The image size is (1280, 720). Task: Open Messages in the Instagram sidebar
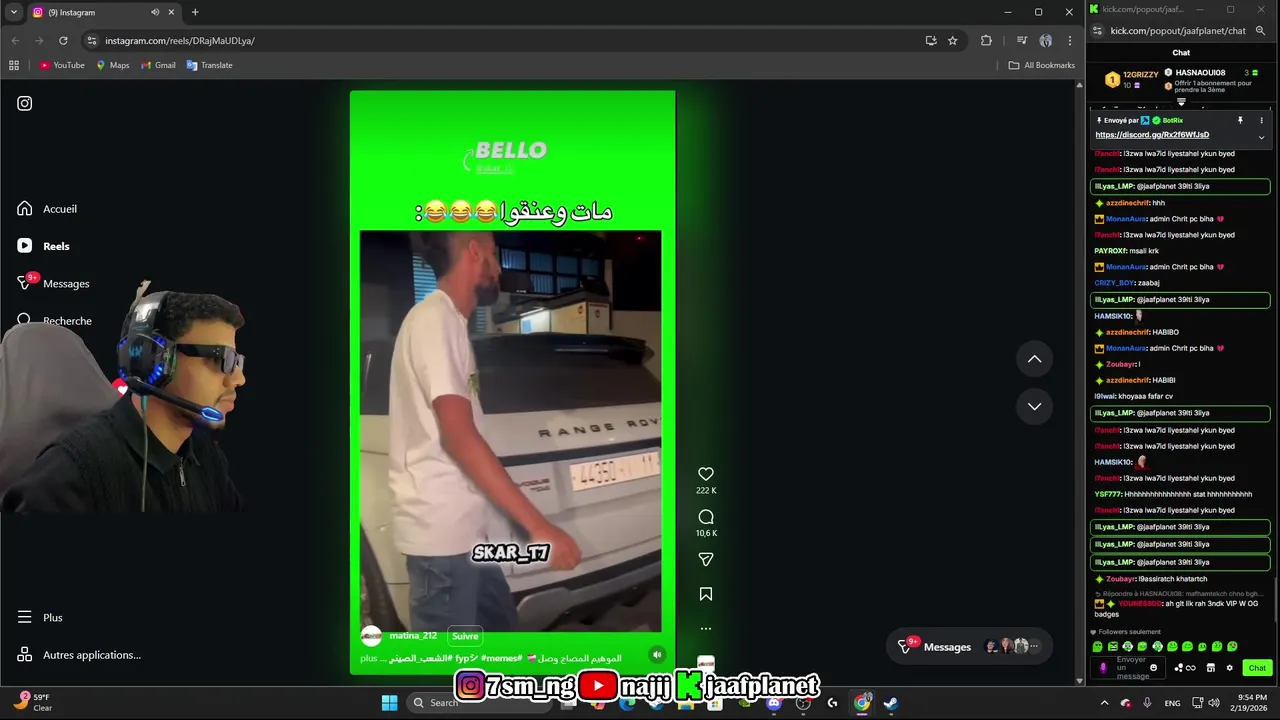click(x=53, y=284)
